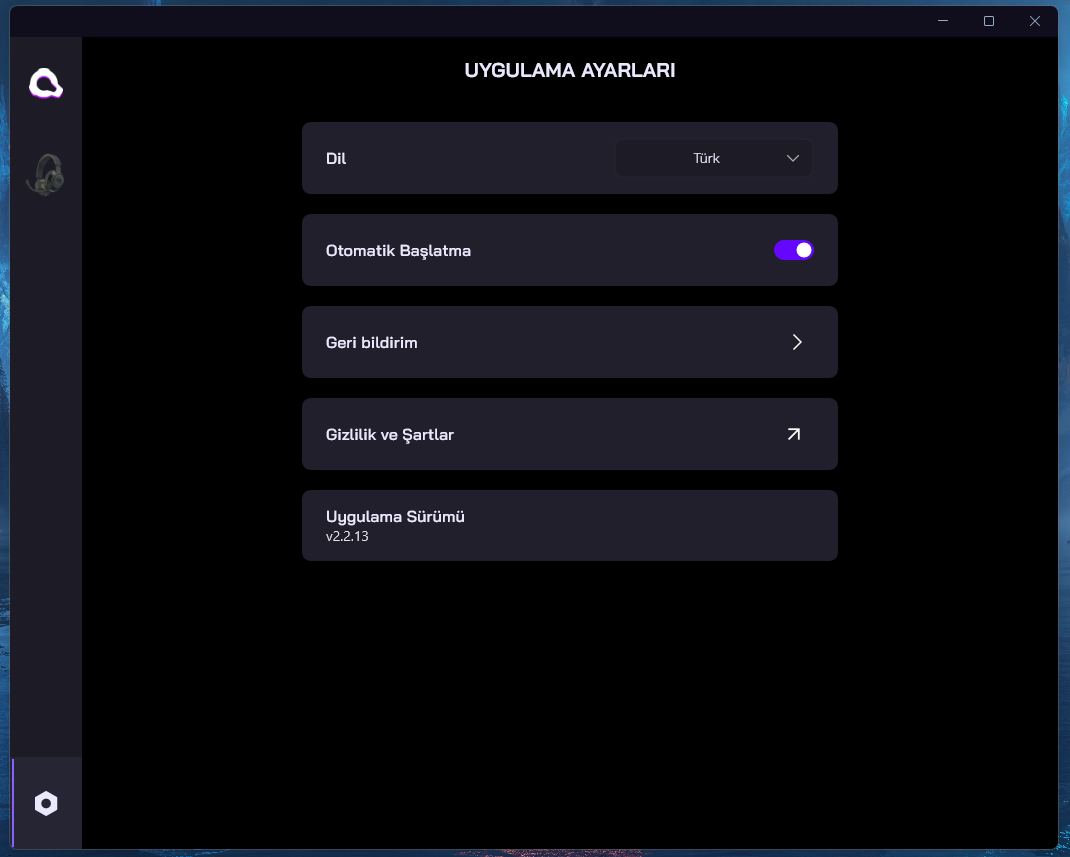Open the Dil language dropdown

pos(714,158)
